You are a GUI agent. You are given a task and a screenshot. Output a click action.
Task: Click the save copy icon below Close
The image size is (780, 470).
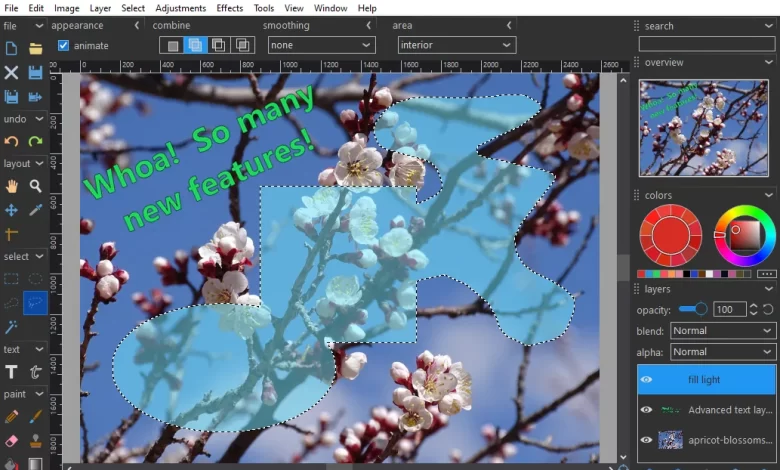11,96
